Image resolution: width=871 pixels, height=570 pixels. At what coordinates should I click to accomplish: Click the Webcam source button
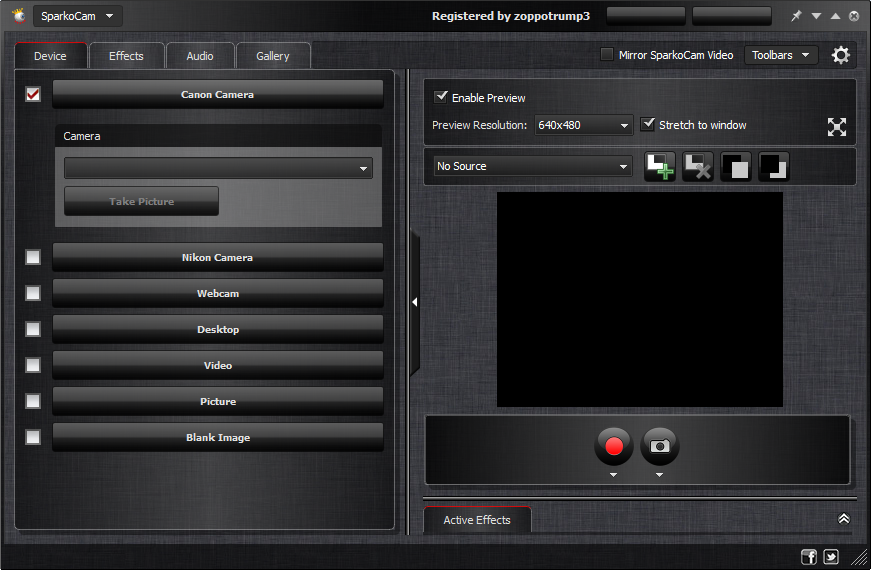[x=218, y=293]
